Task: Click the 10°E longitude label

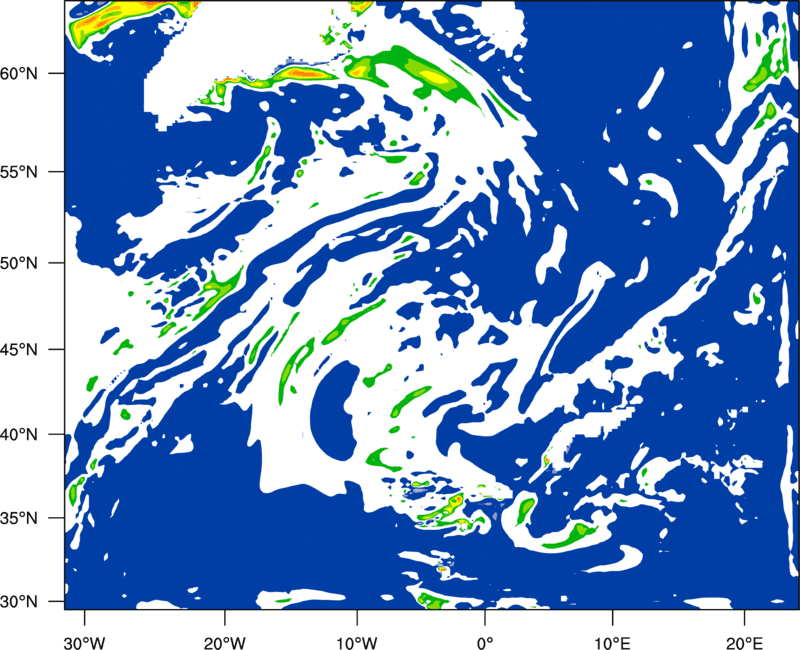Action: click(612, 642)
